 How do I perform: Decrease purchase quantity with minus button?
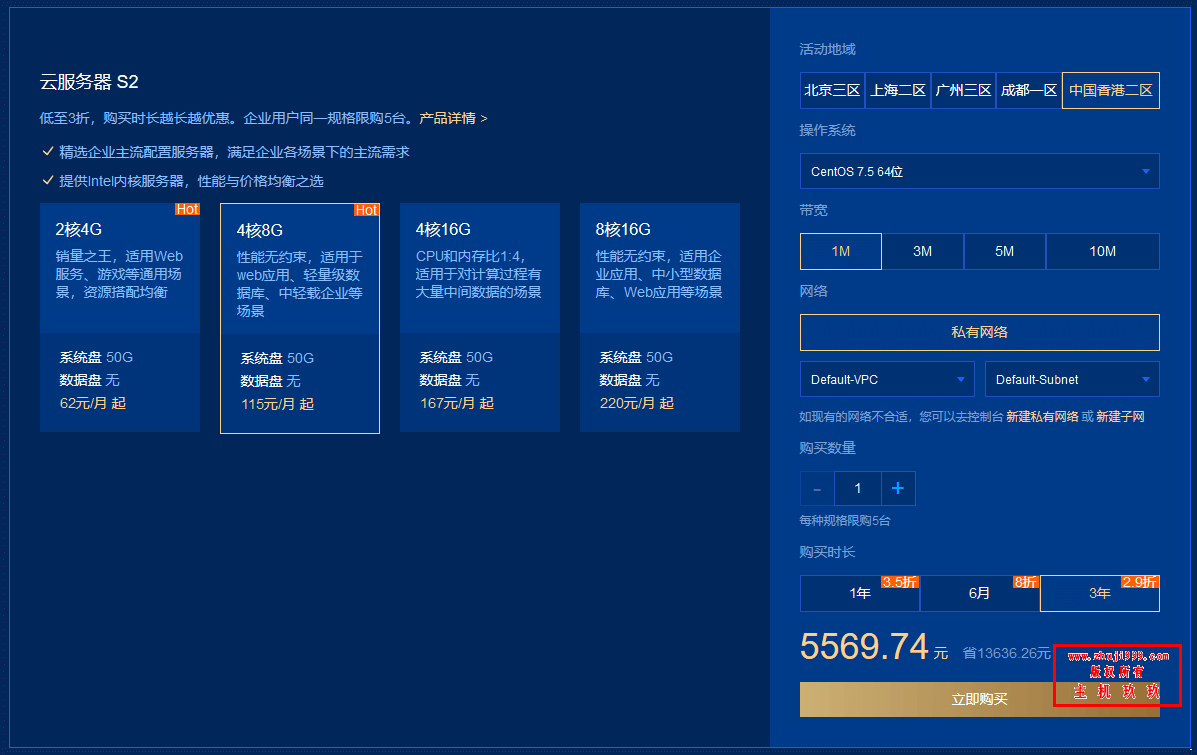pos(817,489)
